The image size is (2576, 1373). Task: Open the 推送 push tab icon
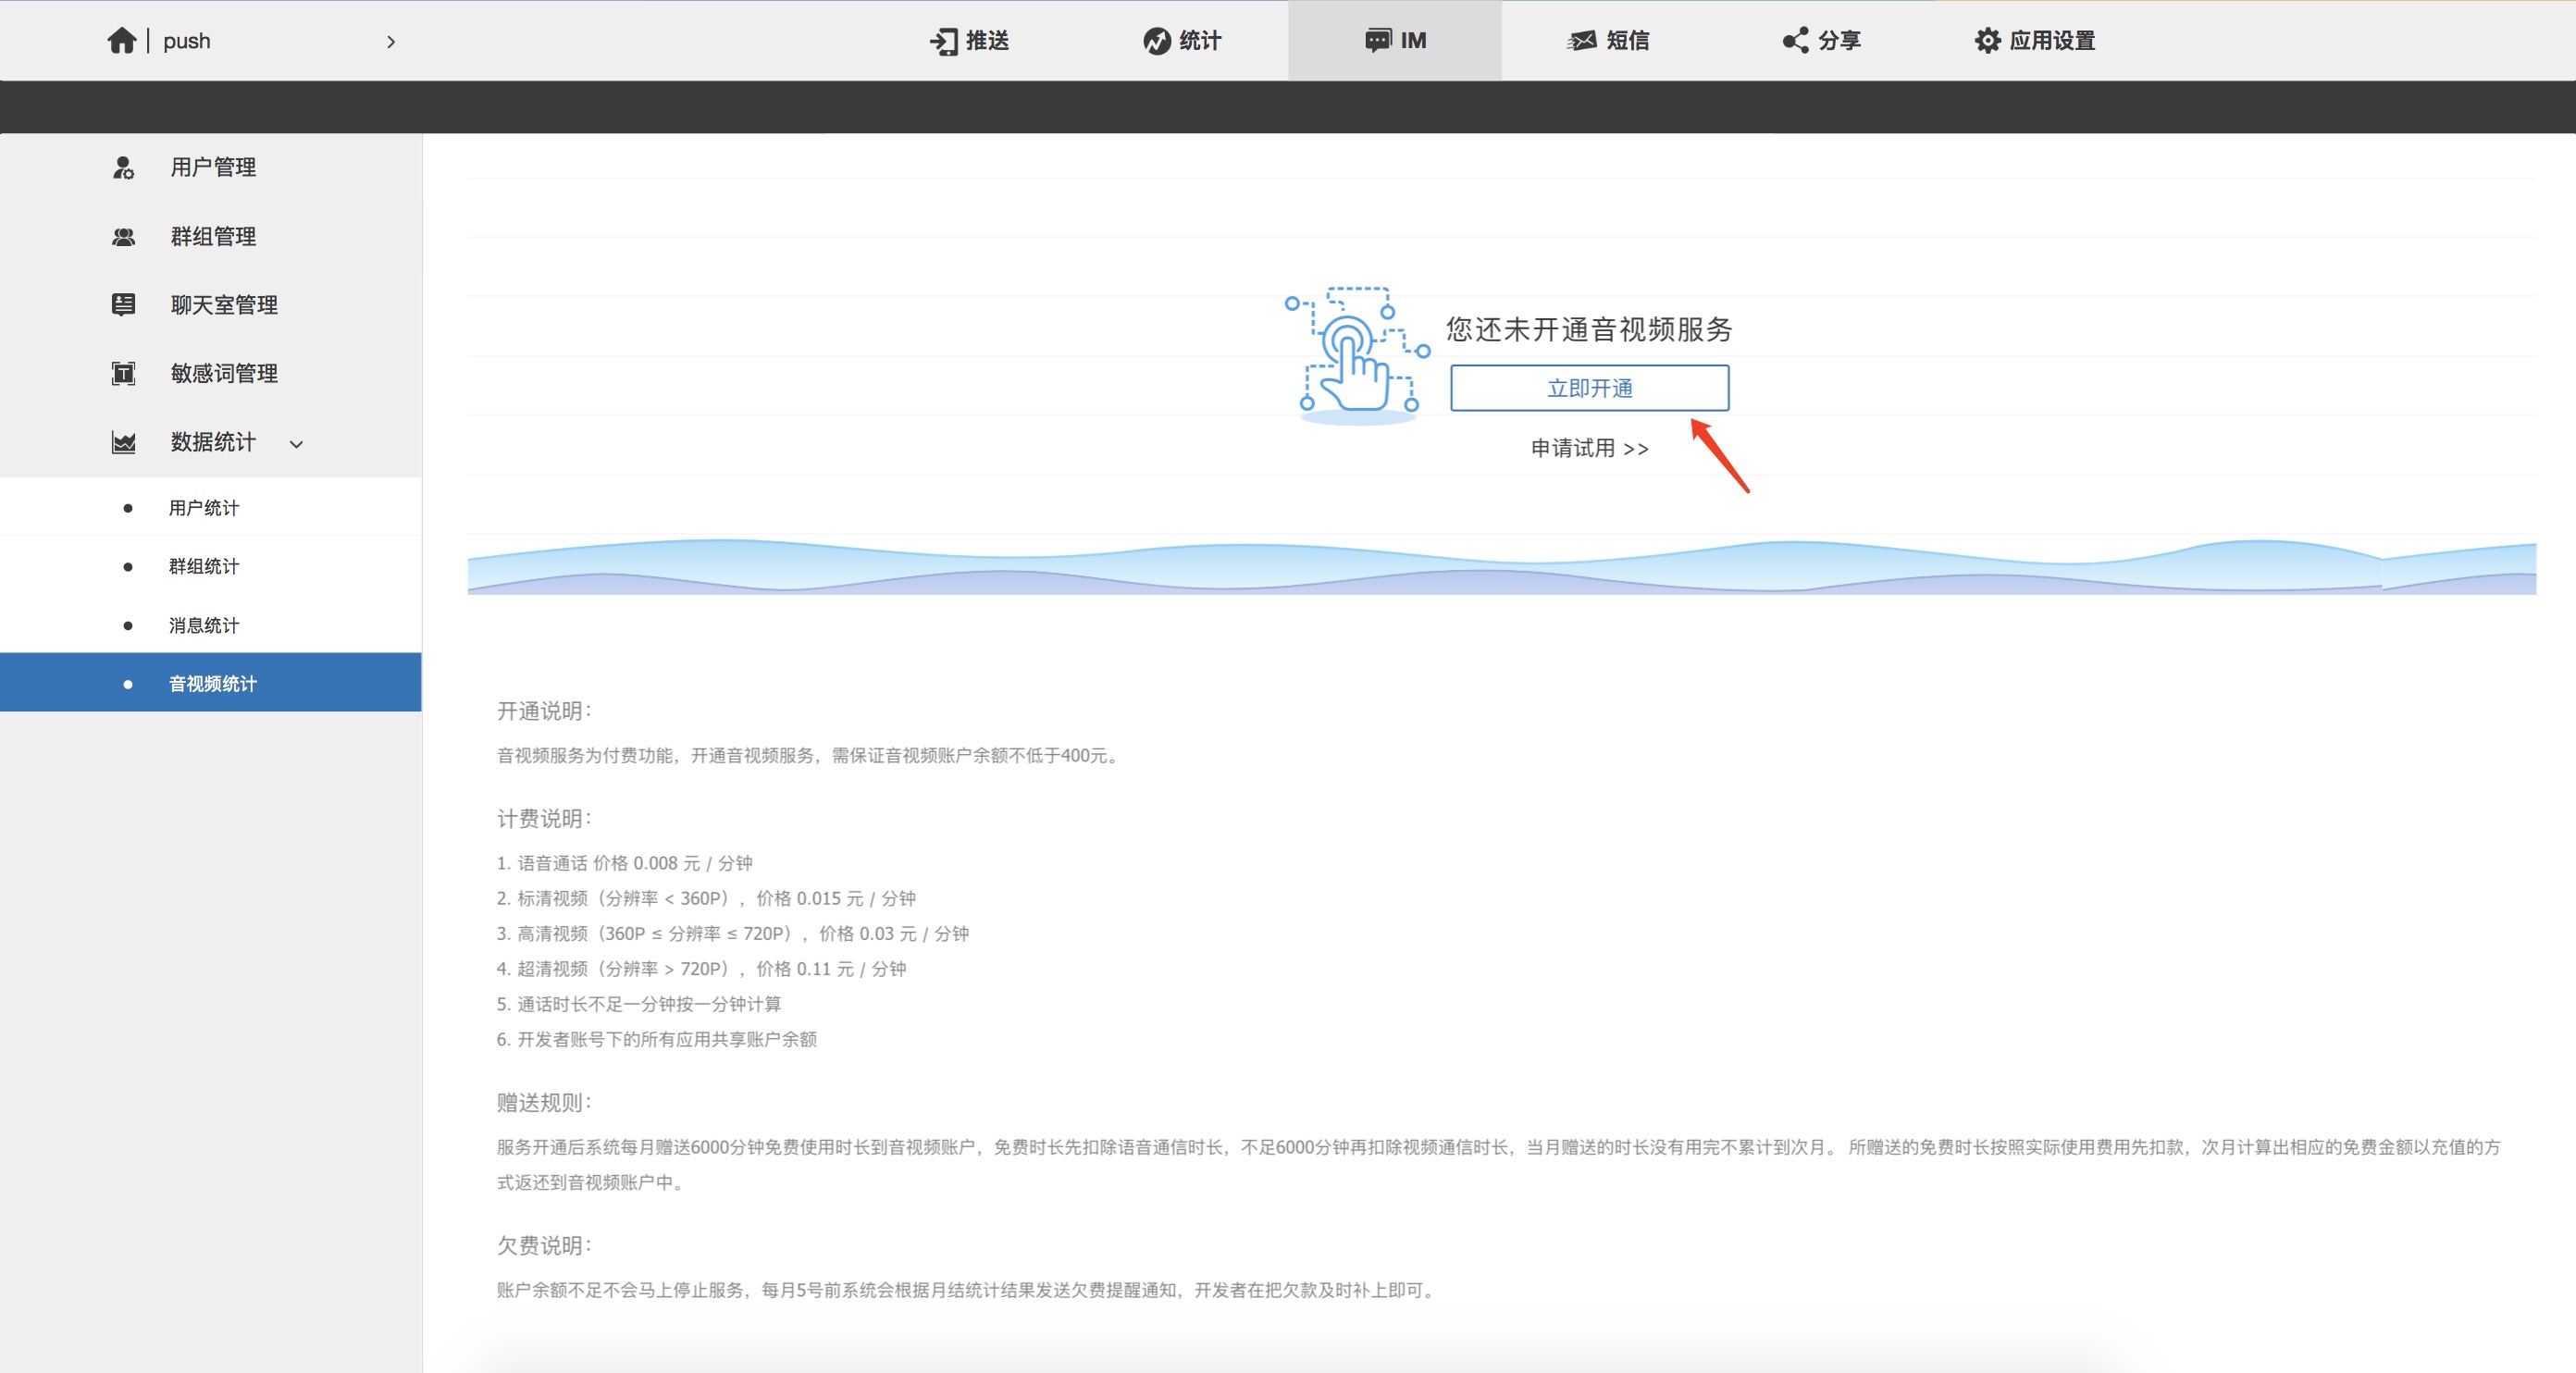[943, 41]
